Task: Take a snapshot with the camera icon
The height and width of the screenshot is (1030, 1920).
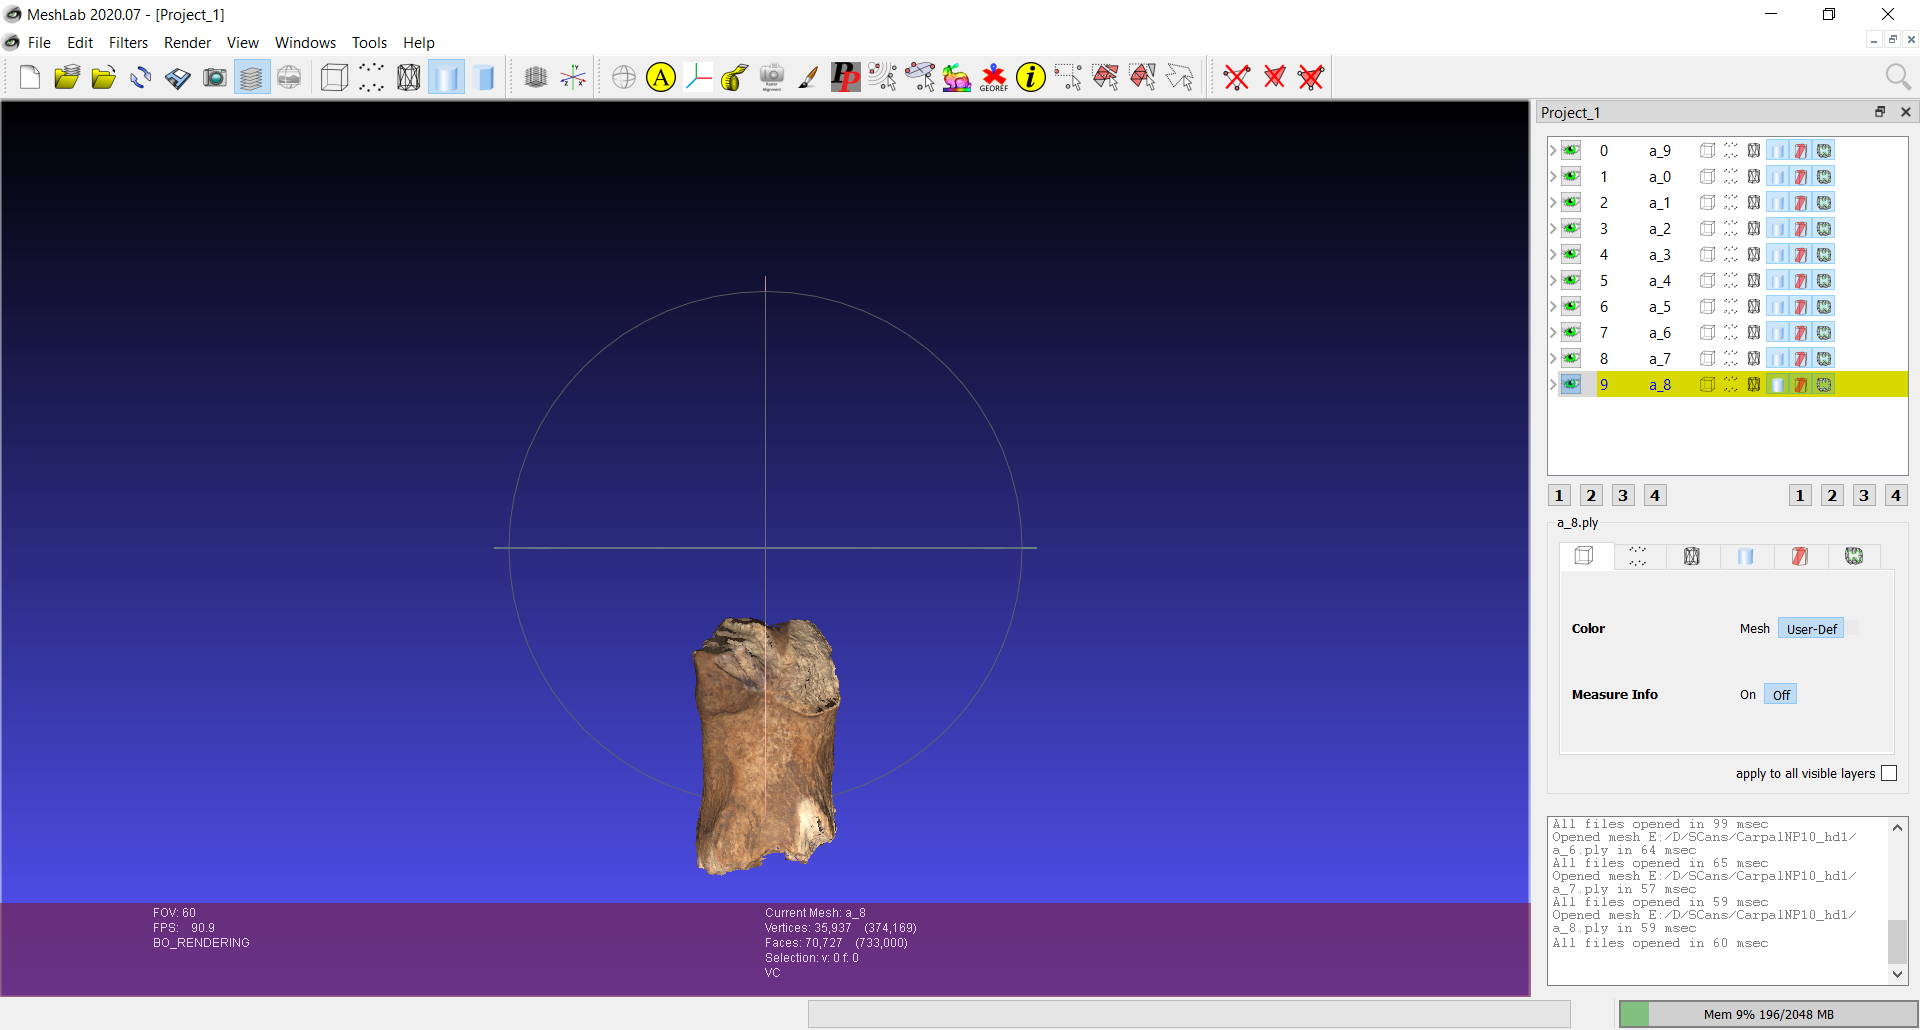Action: coord(215,77)
